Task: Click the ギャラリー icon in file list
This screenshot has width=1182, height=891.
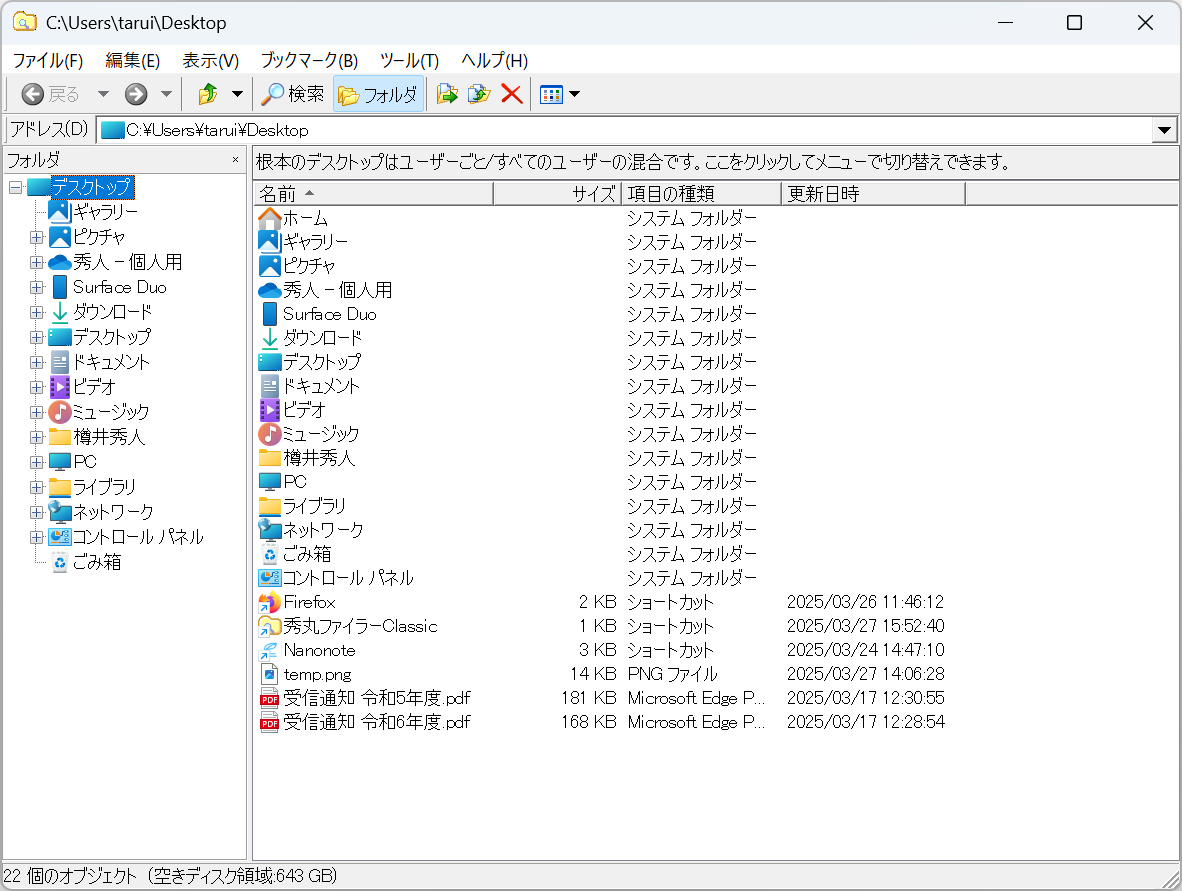Action: point(269,242)
